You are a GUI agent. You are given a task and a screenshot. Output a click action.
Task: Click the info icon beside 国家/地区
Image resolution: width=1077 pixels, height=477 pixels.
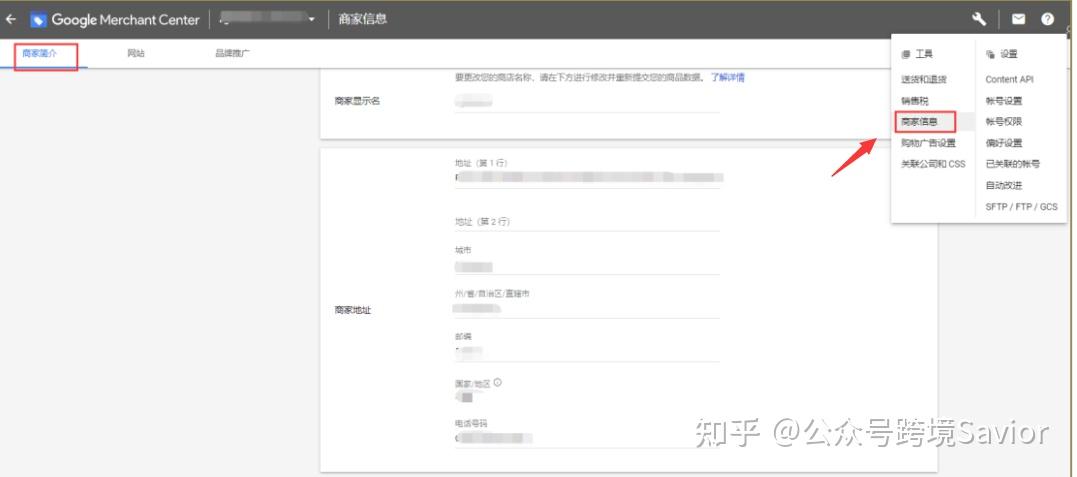click(x=498, y=382)
